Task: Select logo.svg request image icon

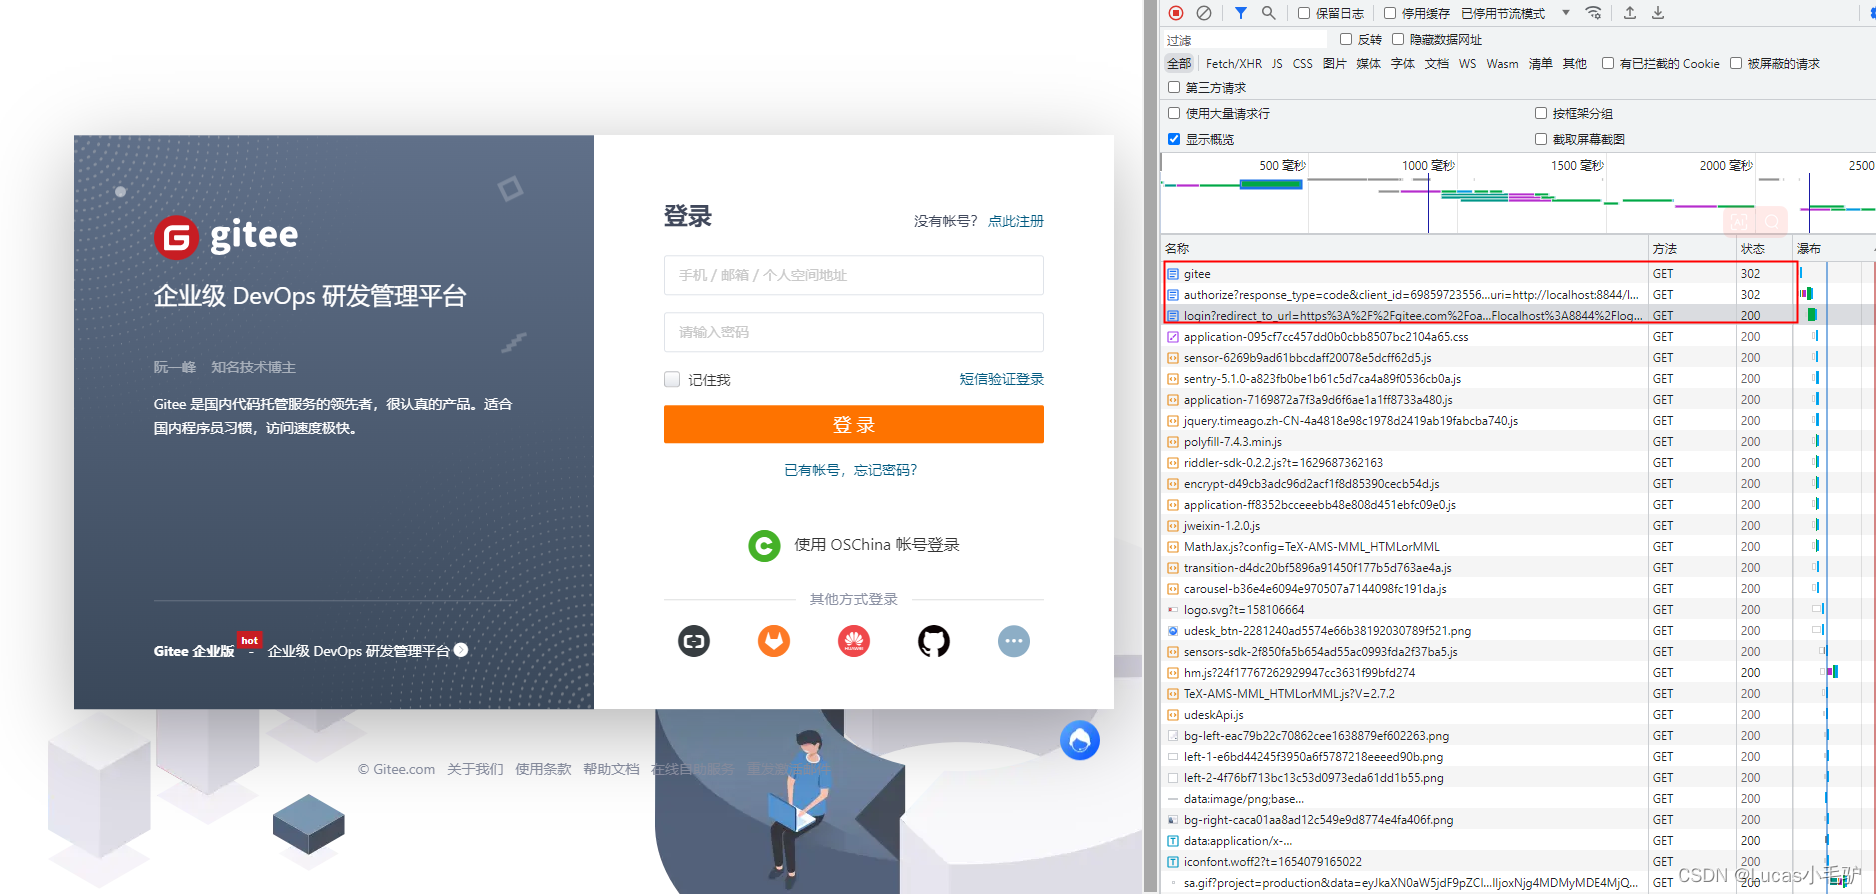Action: 1173,610
